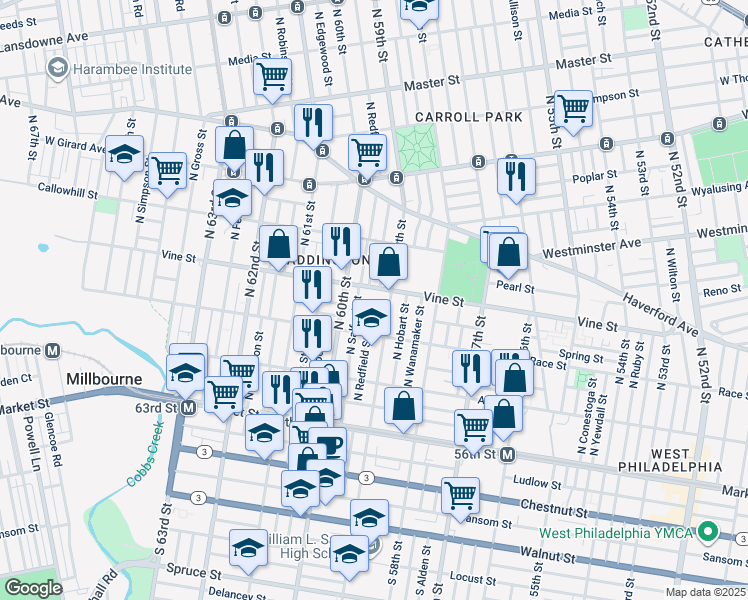Select 56th St metro station icon
The width and height of the screenshot is (748, 600).
coord(508,455)
